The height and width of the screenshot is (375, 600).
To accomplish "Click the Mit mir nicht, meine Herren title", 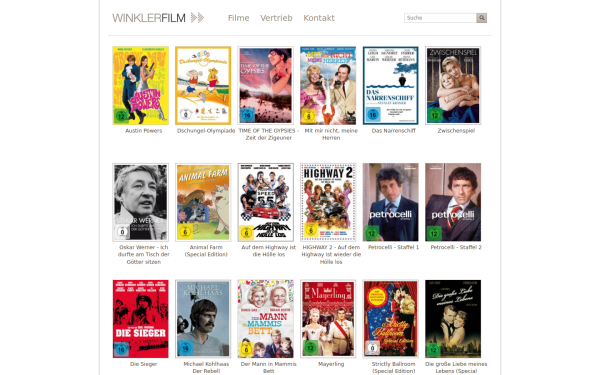I will pyautogui.click(x=331, y=134).
